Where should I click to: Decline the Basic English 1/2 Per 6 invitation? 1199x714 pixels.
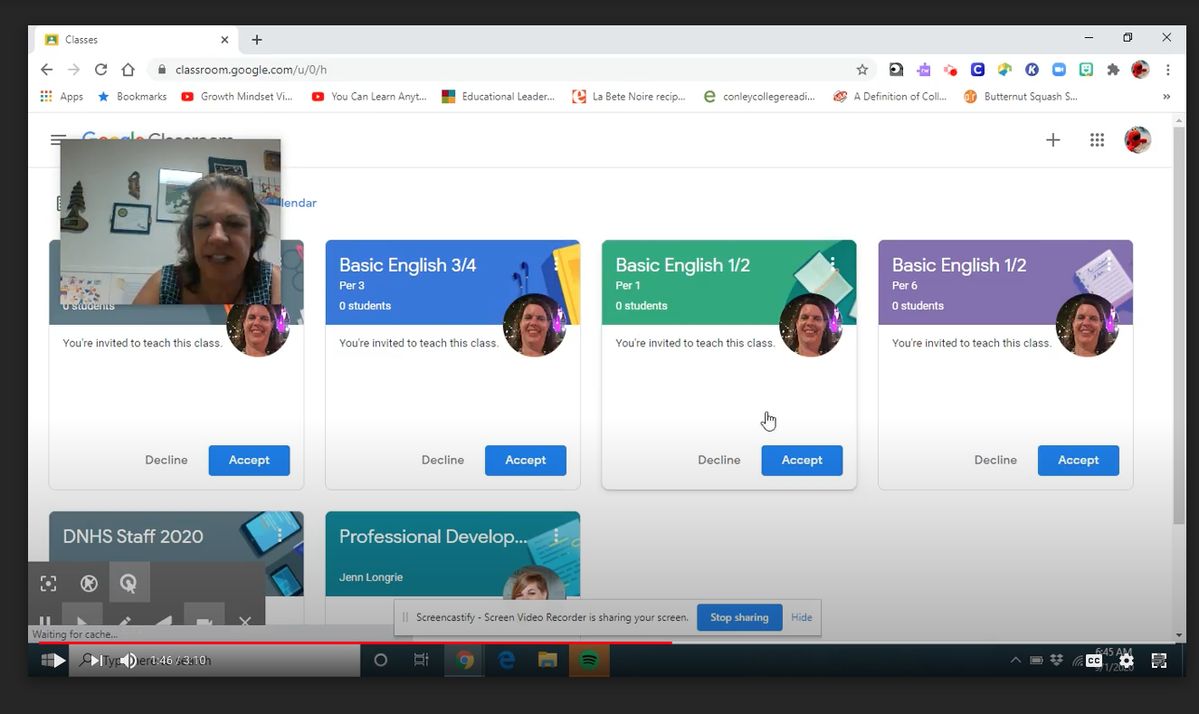pos(995,460)
